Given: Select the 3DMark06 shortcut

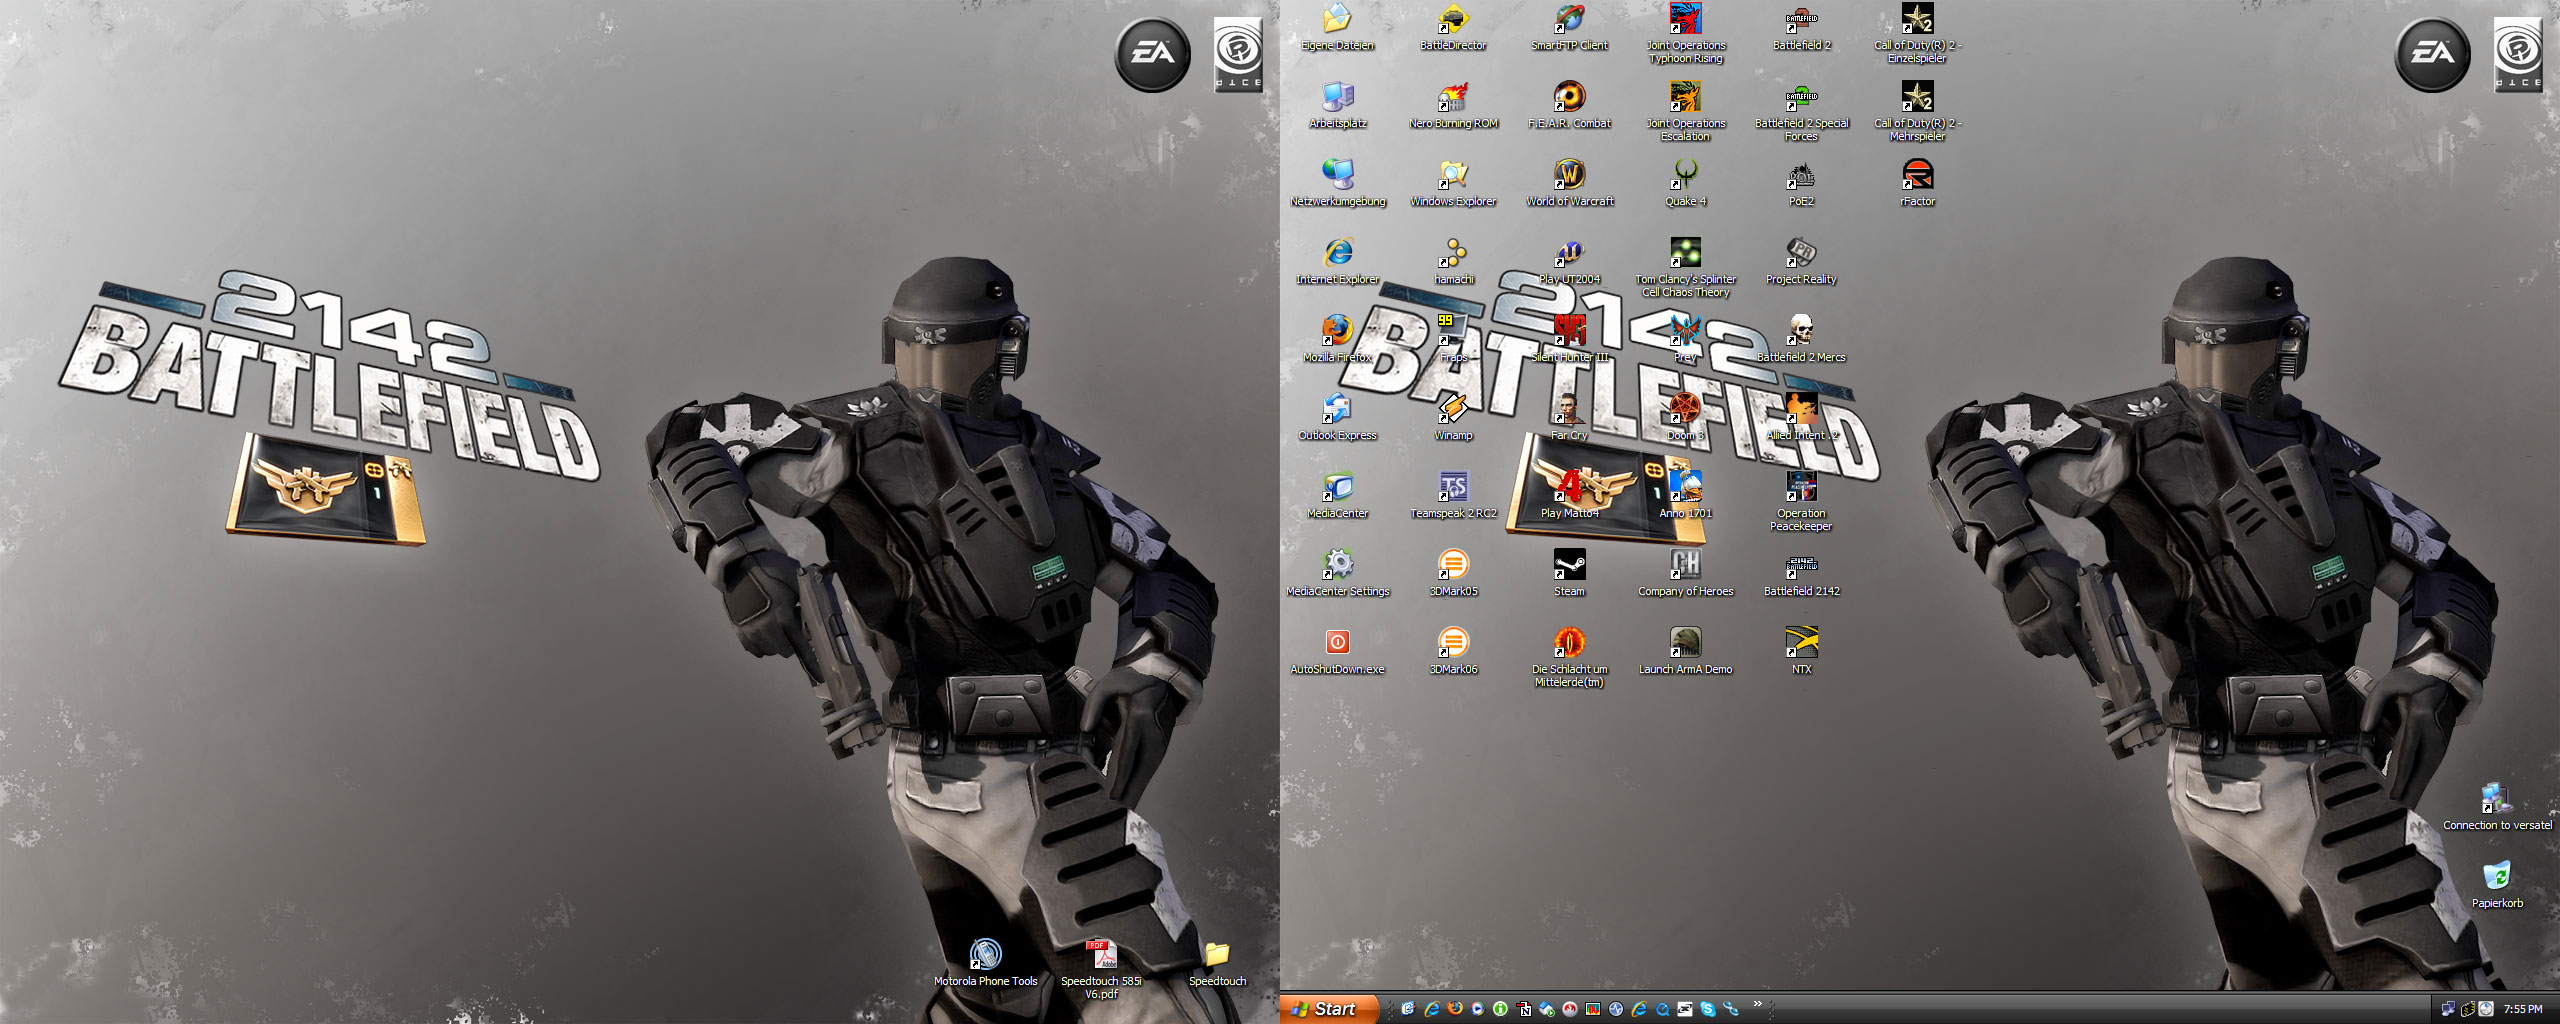Looking at the screenshot, I should coord(1453,651).
